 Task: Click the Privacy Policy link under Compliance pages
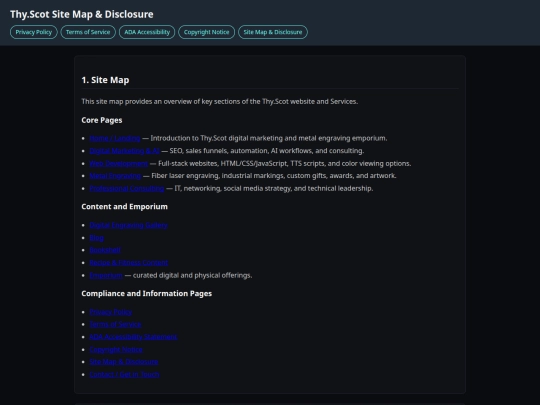(x=111, y=312)
